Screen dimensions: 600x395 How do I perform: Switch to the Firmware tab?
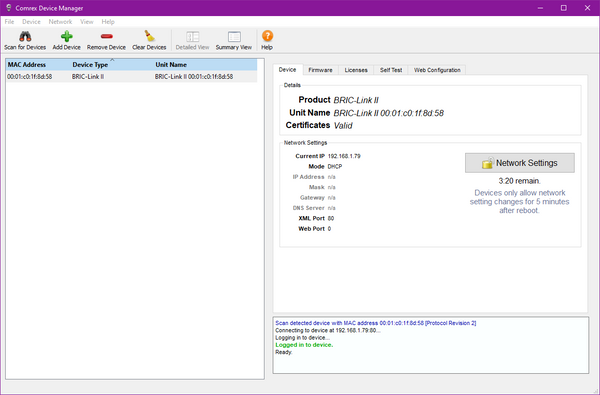(320, 70)
